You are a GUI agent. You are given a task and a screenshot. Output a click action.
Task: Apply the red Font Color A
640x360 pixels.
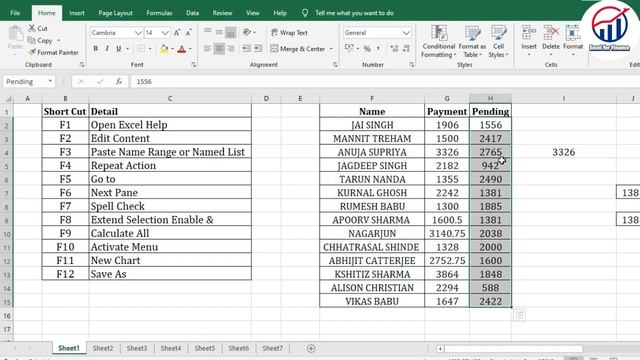coord(182,49)
